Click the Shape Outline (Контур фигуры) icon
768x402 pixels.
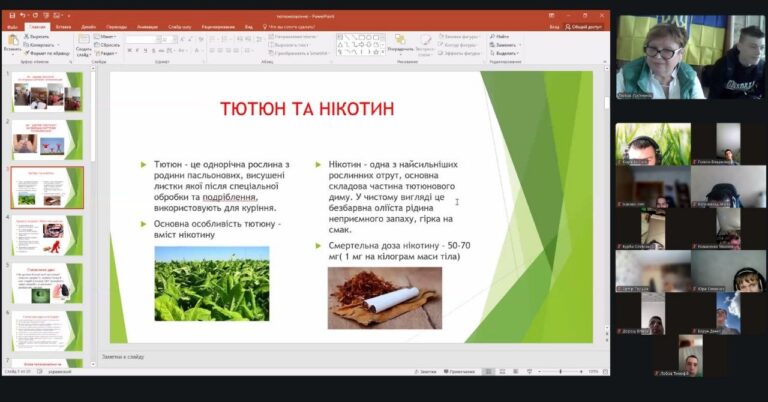[x=442, y=45]
